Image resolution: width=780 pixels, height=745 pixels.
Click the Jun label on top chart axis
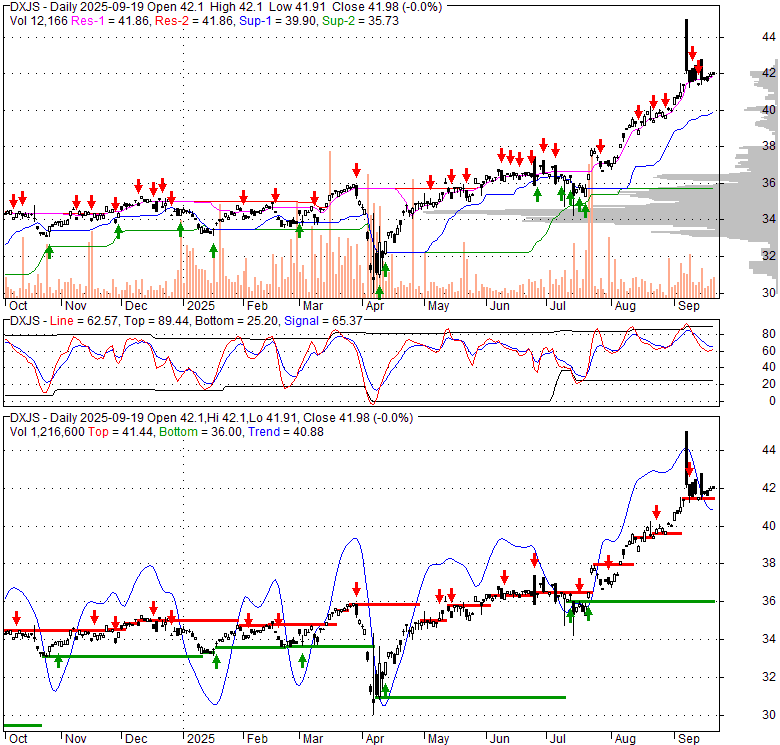(499, 306)
